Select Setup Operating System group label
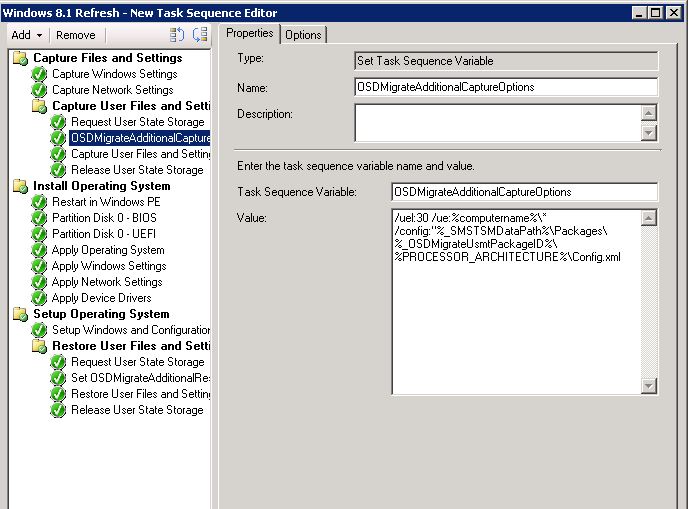 (x=101, y=314)
